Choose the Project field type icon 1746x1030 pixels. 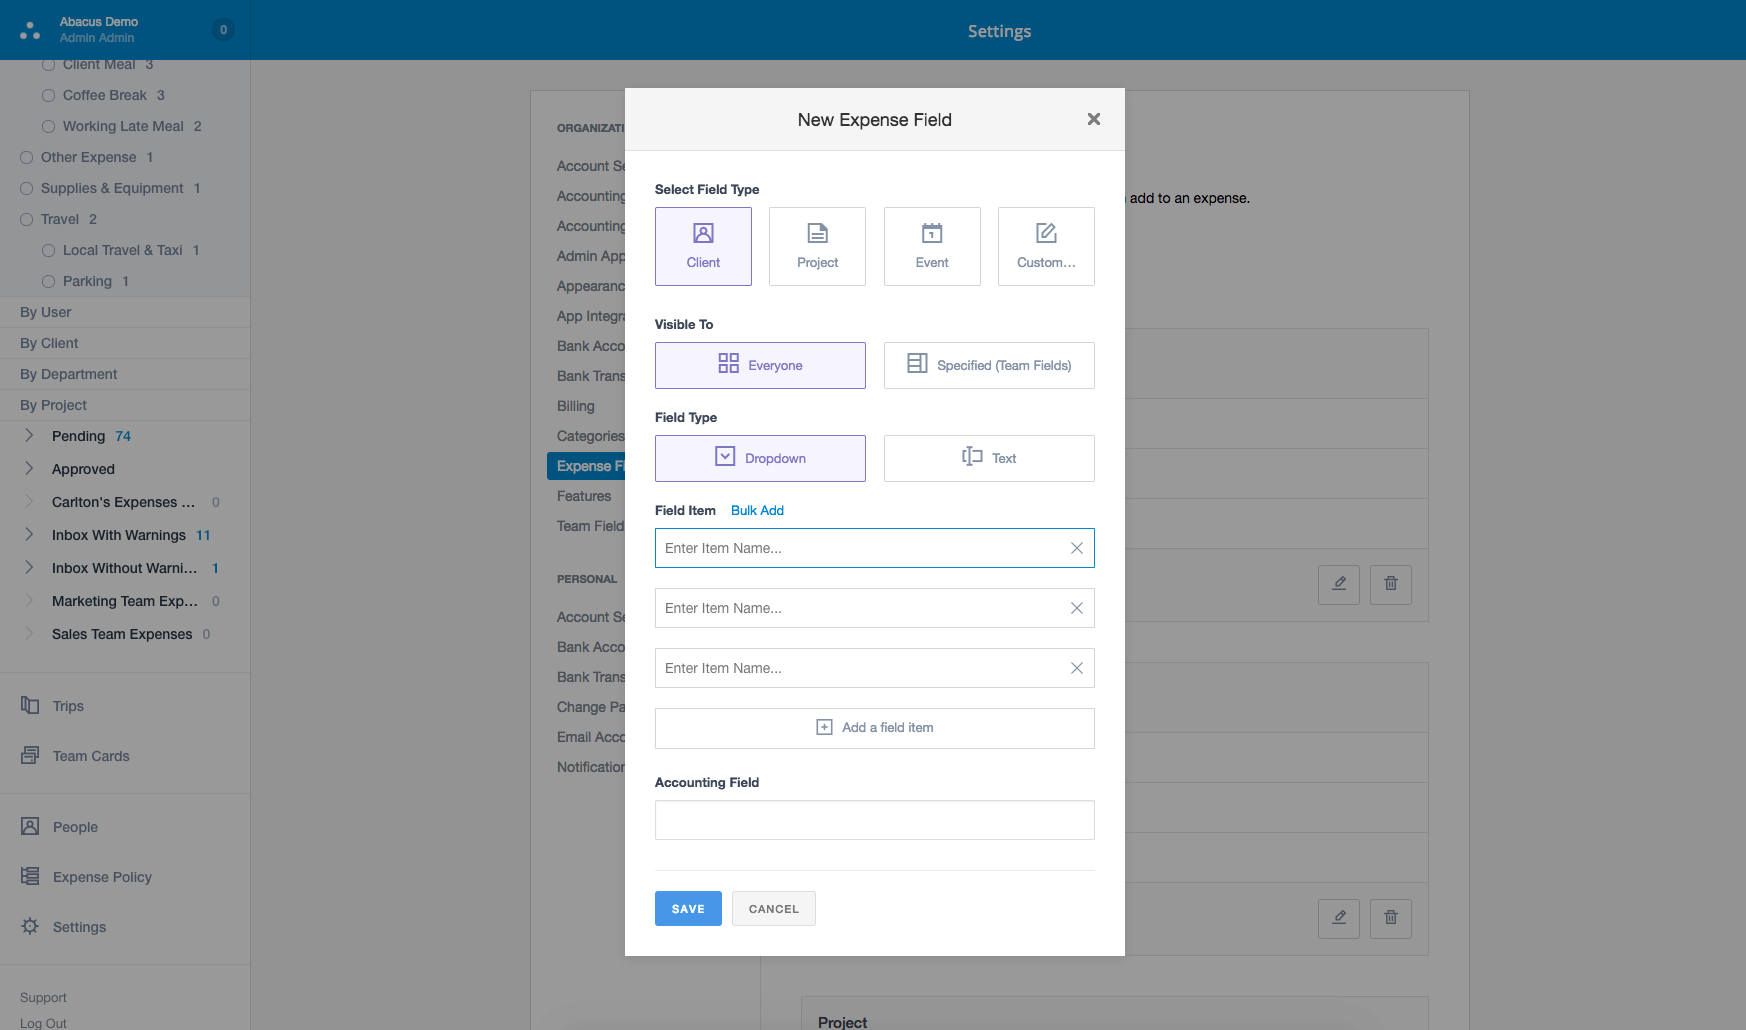coord(817,234)
